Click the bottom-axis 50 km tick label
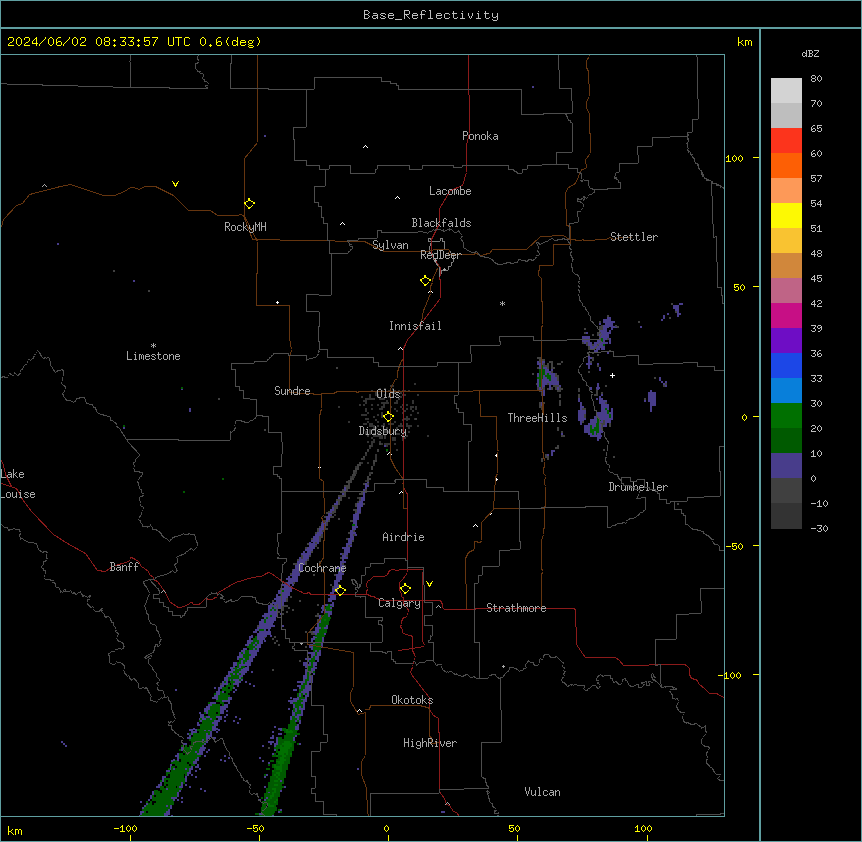Screen dimensions: 862x842 coord(514,828)
